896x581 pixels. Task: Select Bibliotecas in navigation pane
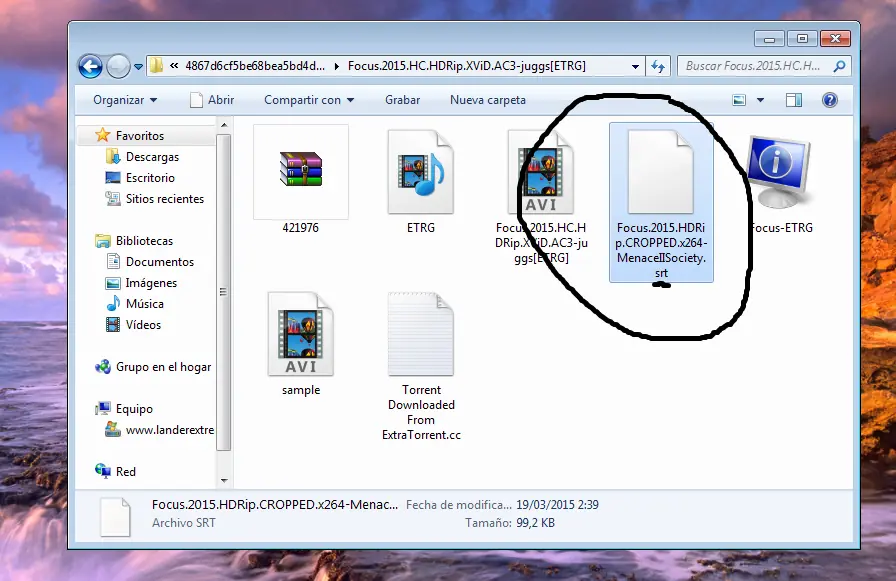(x=144, y=241)
